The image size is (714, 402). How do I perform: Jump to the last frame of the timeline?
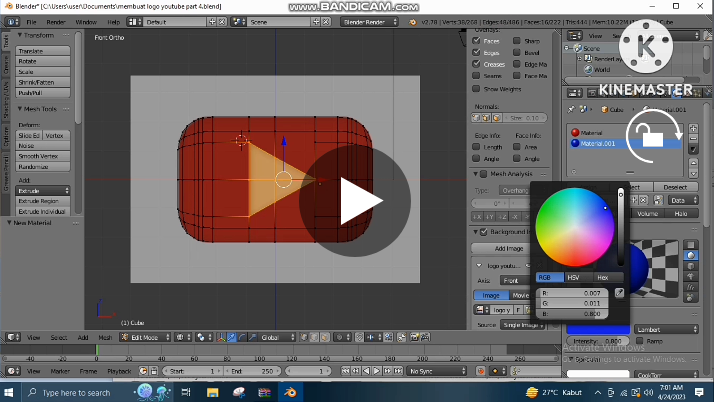click(x=398, y=371)
